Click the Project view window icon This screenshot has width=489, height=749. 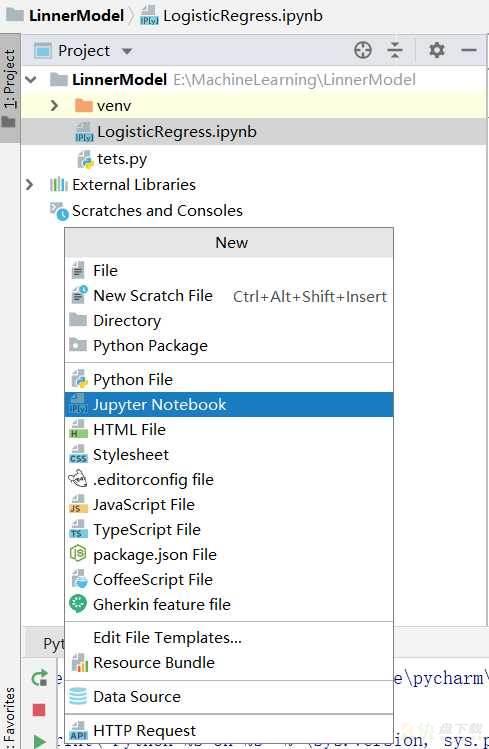(43, 50)
